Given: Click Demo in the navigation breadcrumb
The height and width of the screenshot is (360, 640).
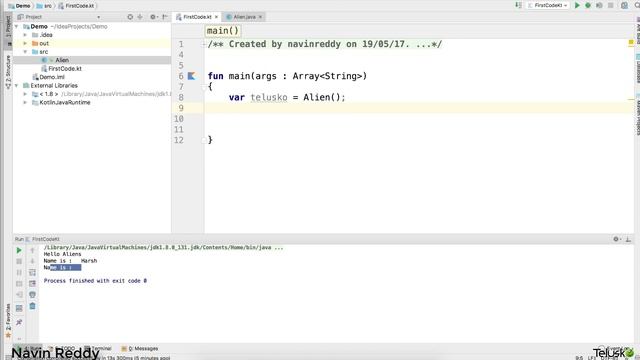Looking at the screenshot, I should coord(19,6).
